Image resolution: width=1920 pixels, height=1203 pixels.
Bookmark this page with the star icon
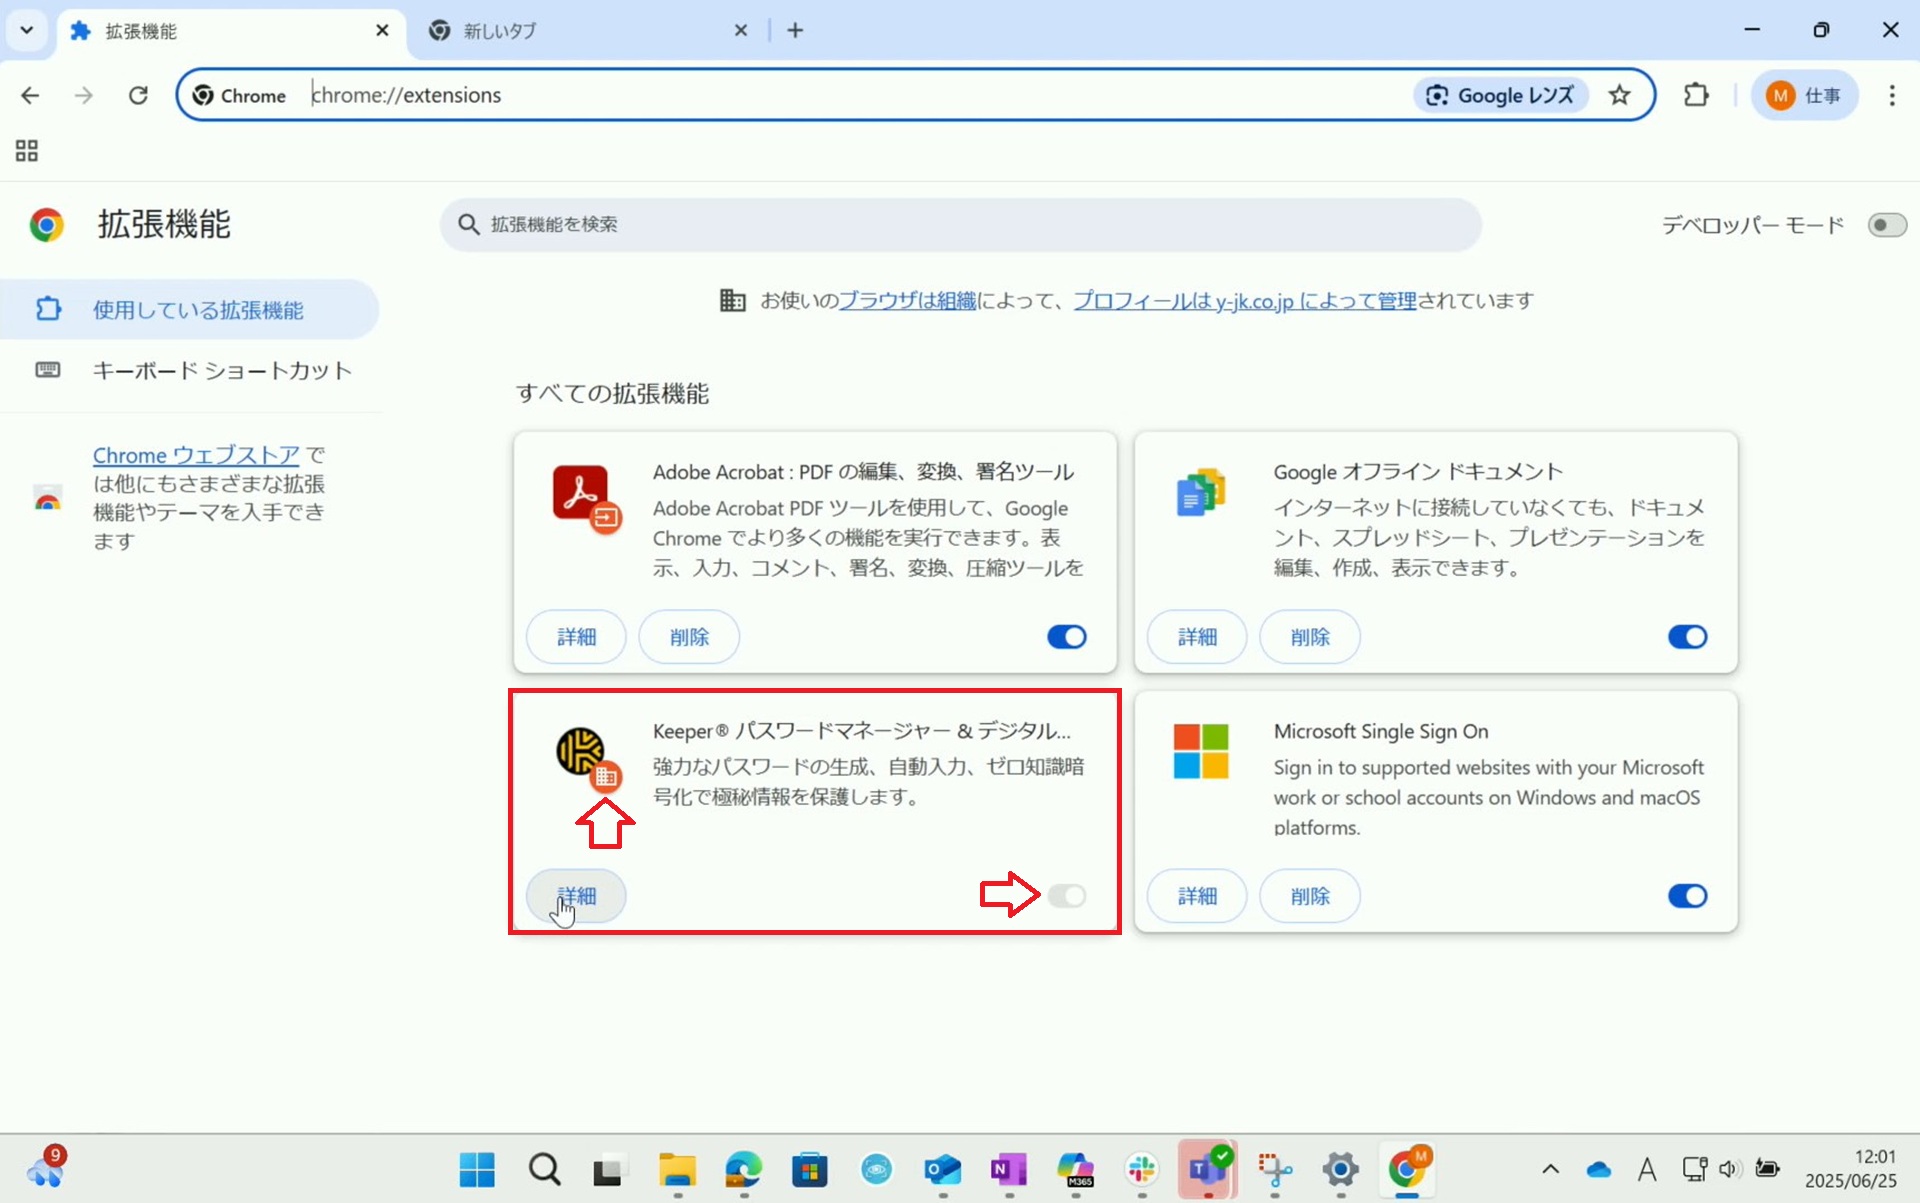pos(1619,95)
